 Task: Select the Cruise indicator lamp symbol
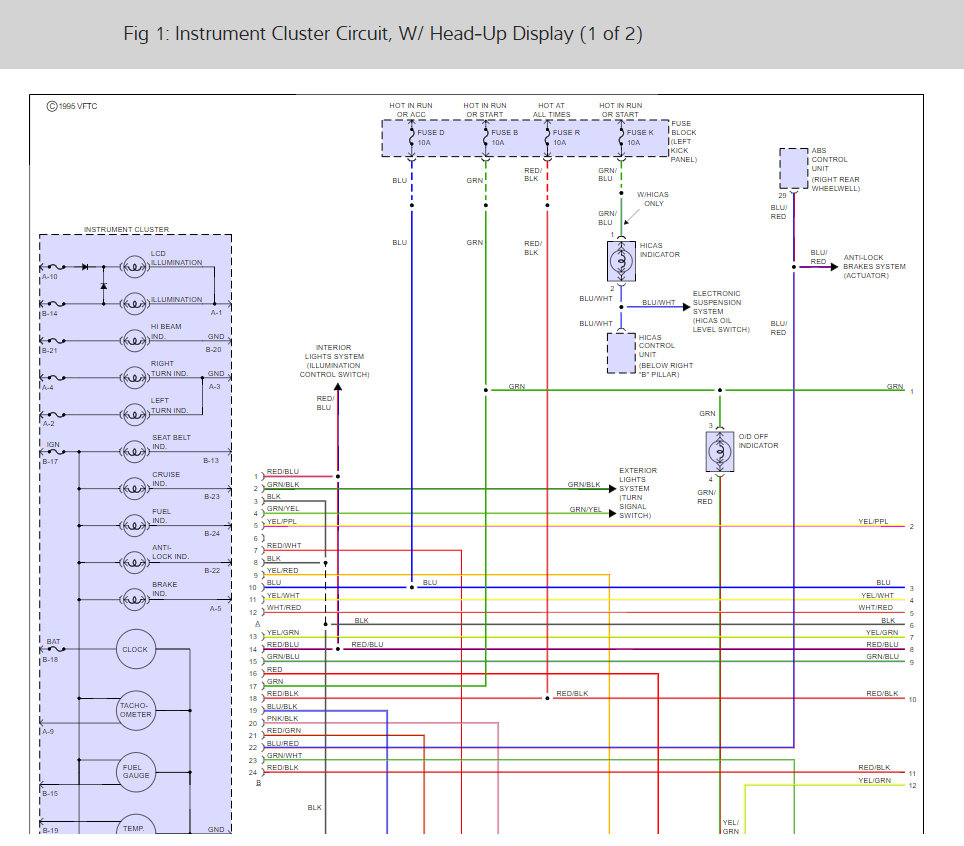(x=133, y=487)
